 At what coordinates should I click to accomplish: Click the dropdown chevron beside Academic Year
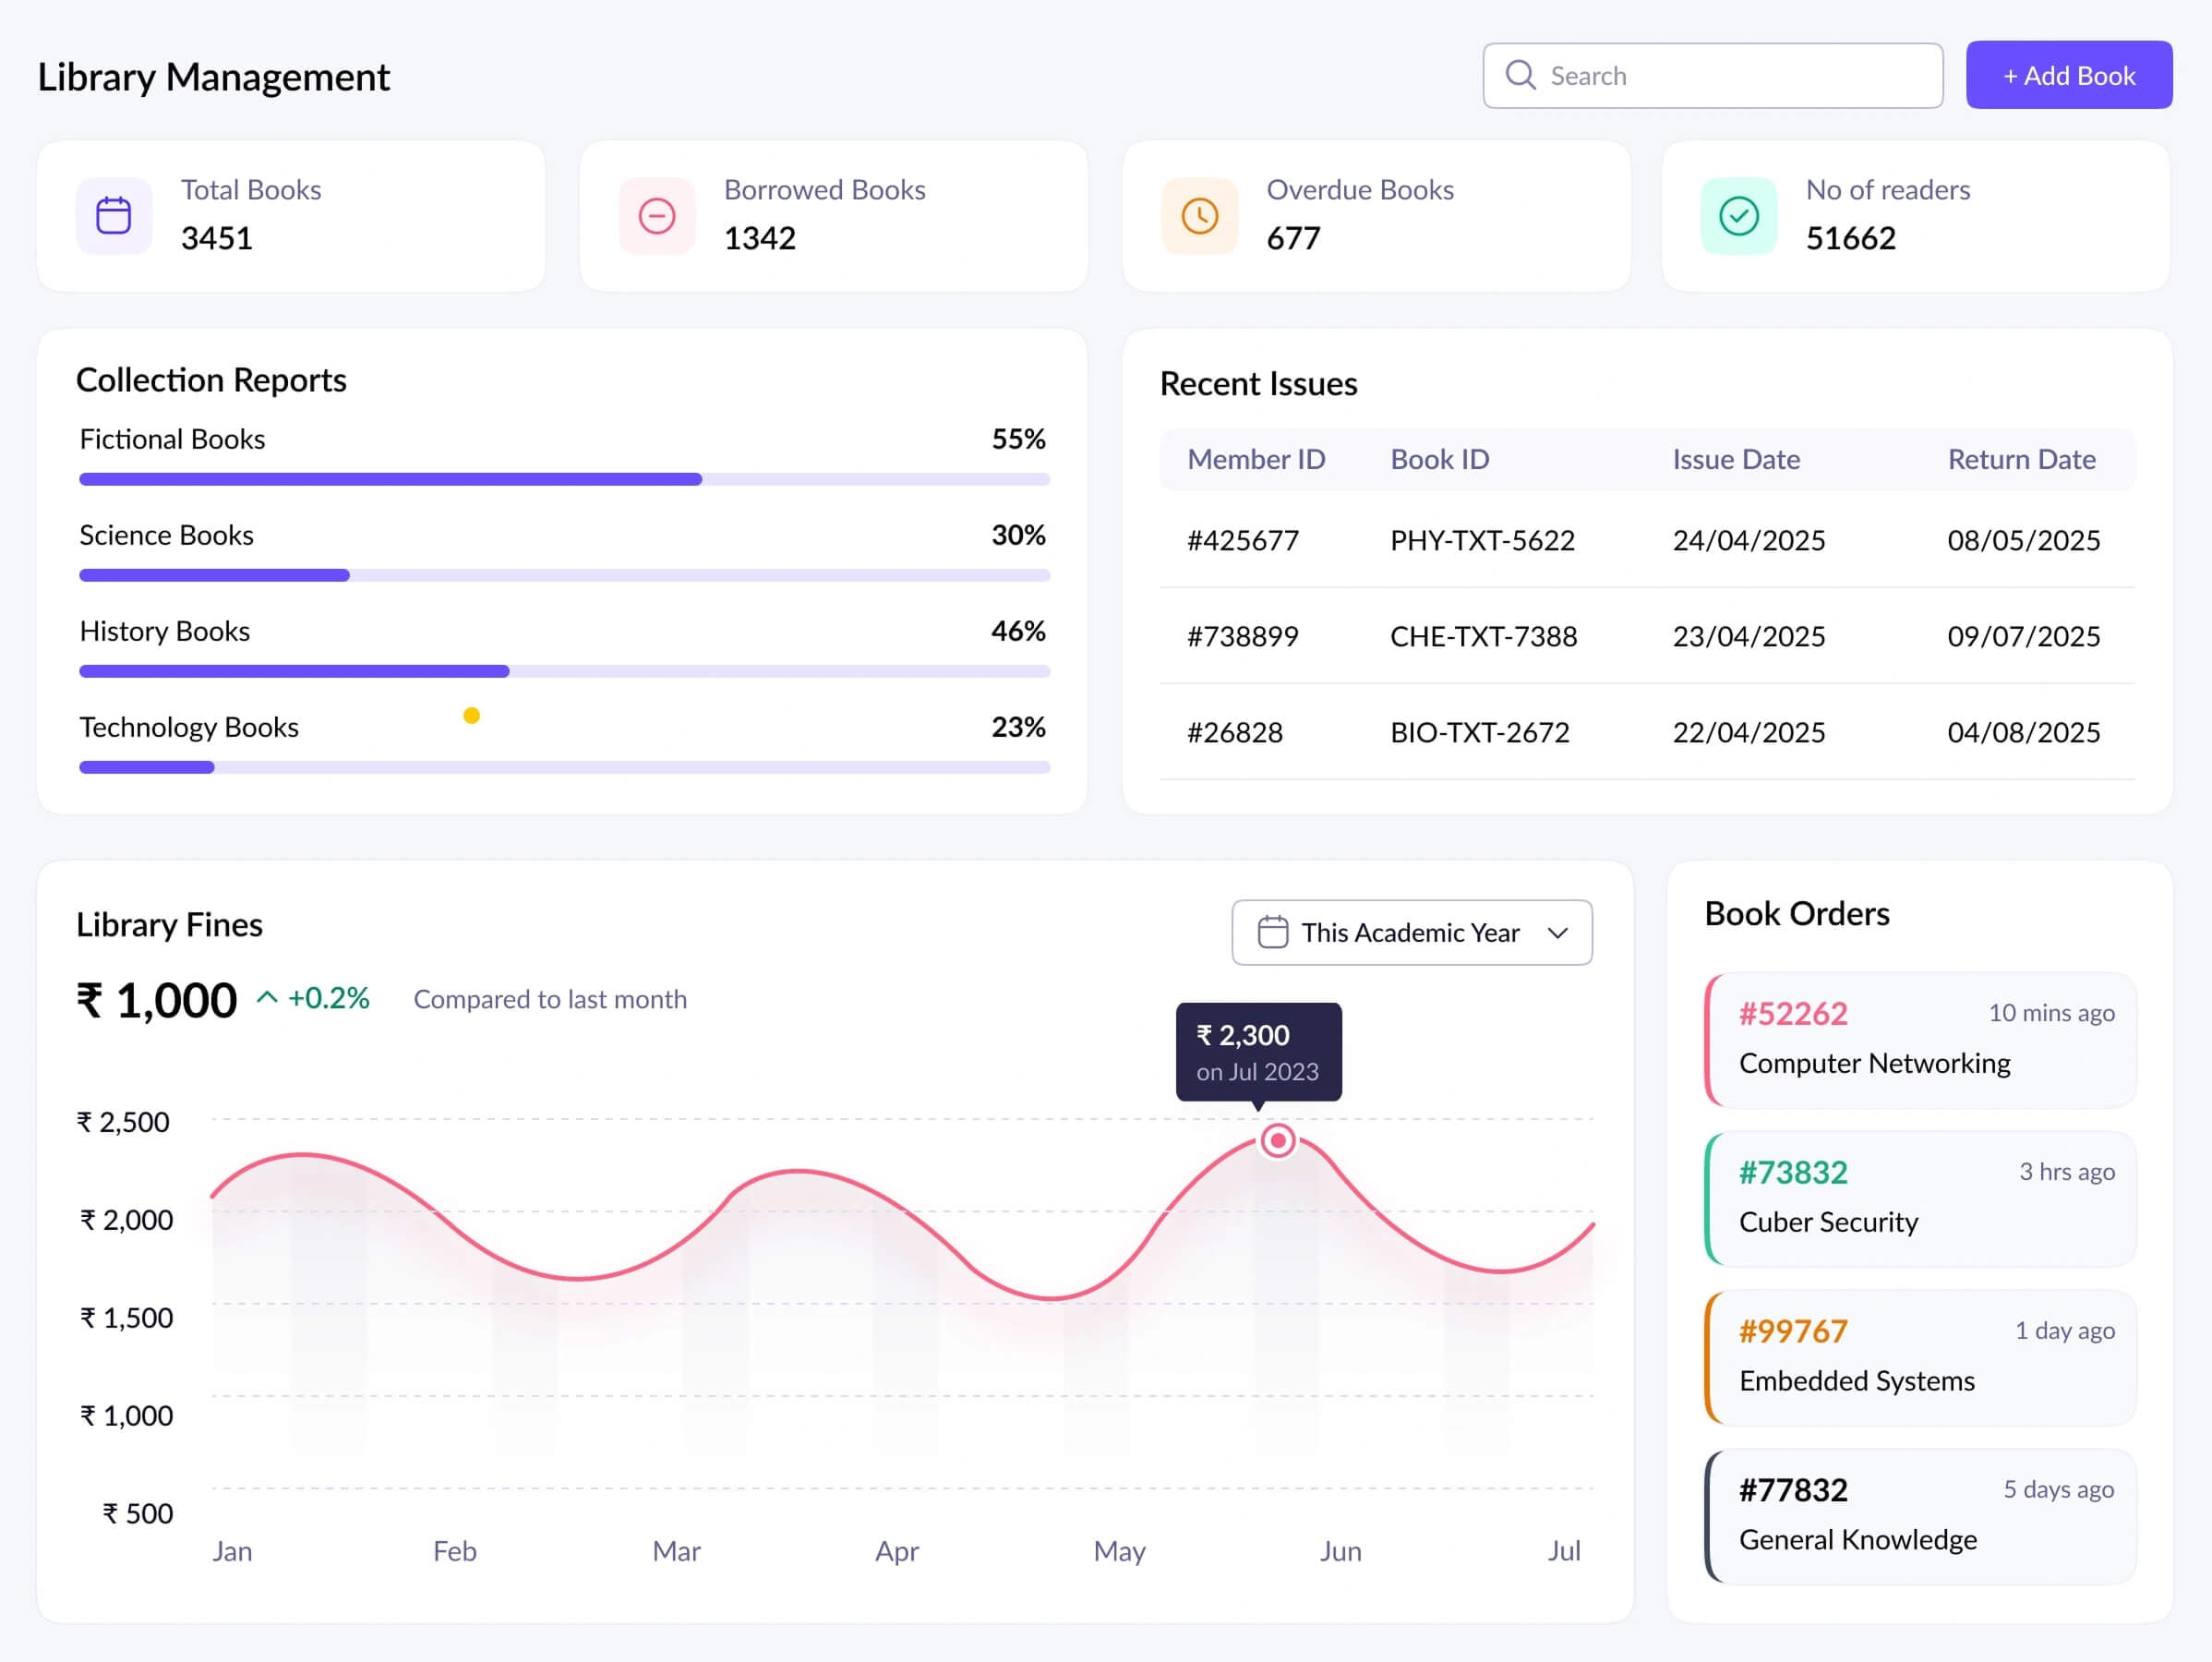click(x=1557, y=933)
